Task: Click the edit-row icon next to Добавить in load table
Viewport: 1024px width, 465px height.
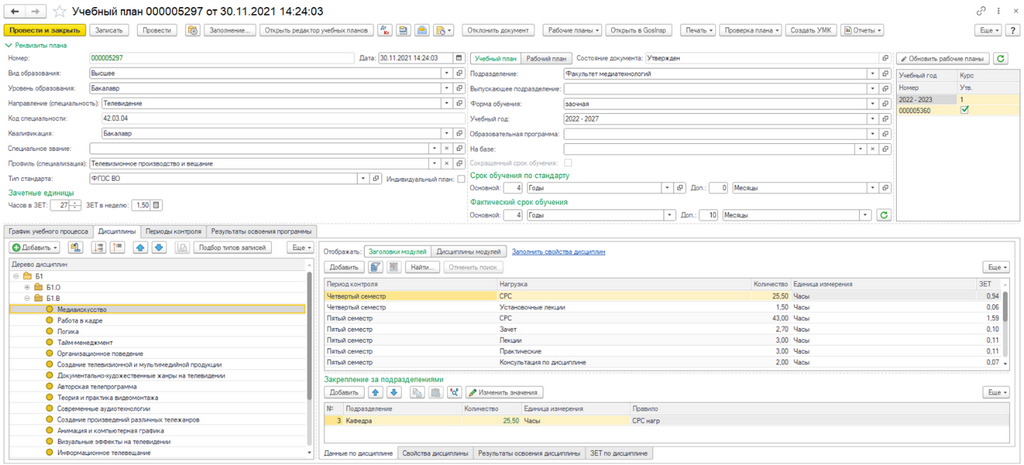Action: pos(376,267)
